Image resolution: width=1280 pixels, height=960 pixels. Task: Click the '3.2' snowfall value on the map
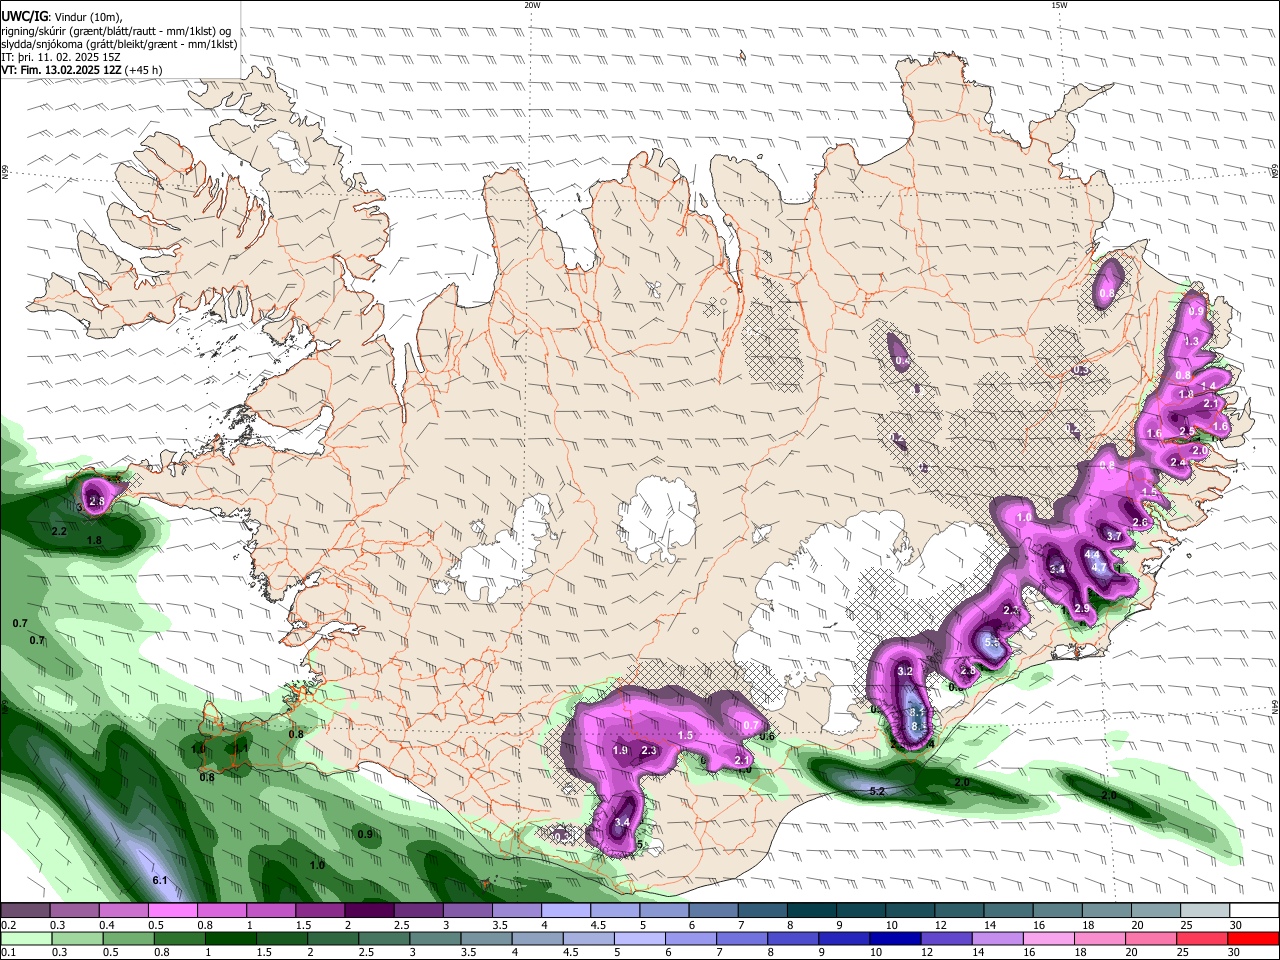[906, 671]
